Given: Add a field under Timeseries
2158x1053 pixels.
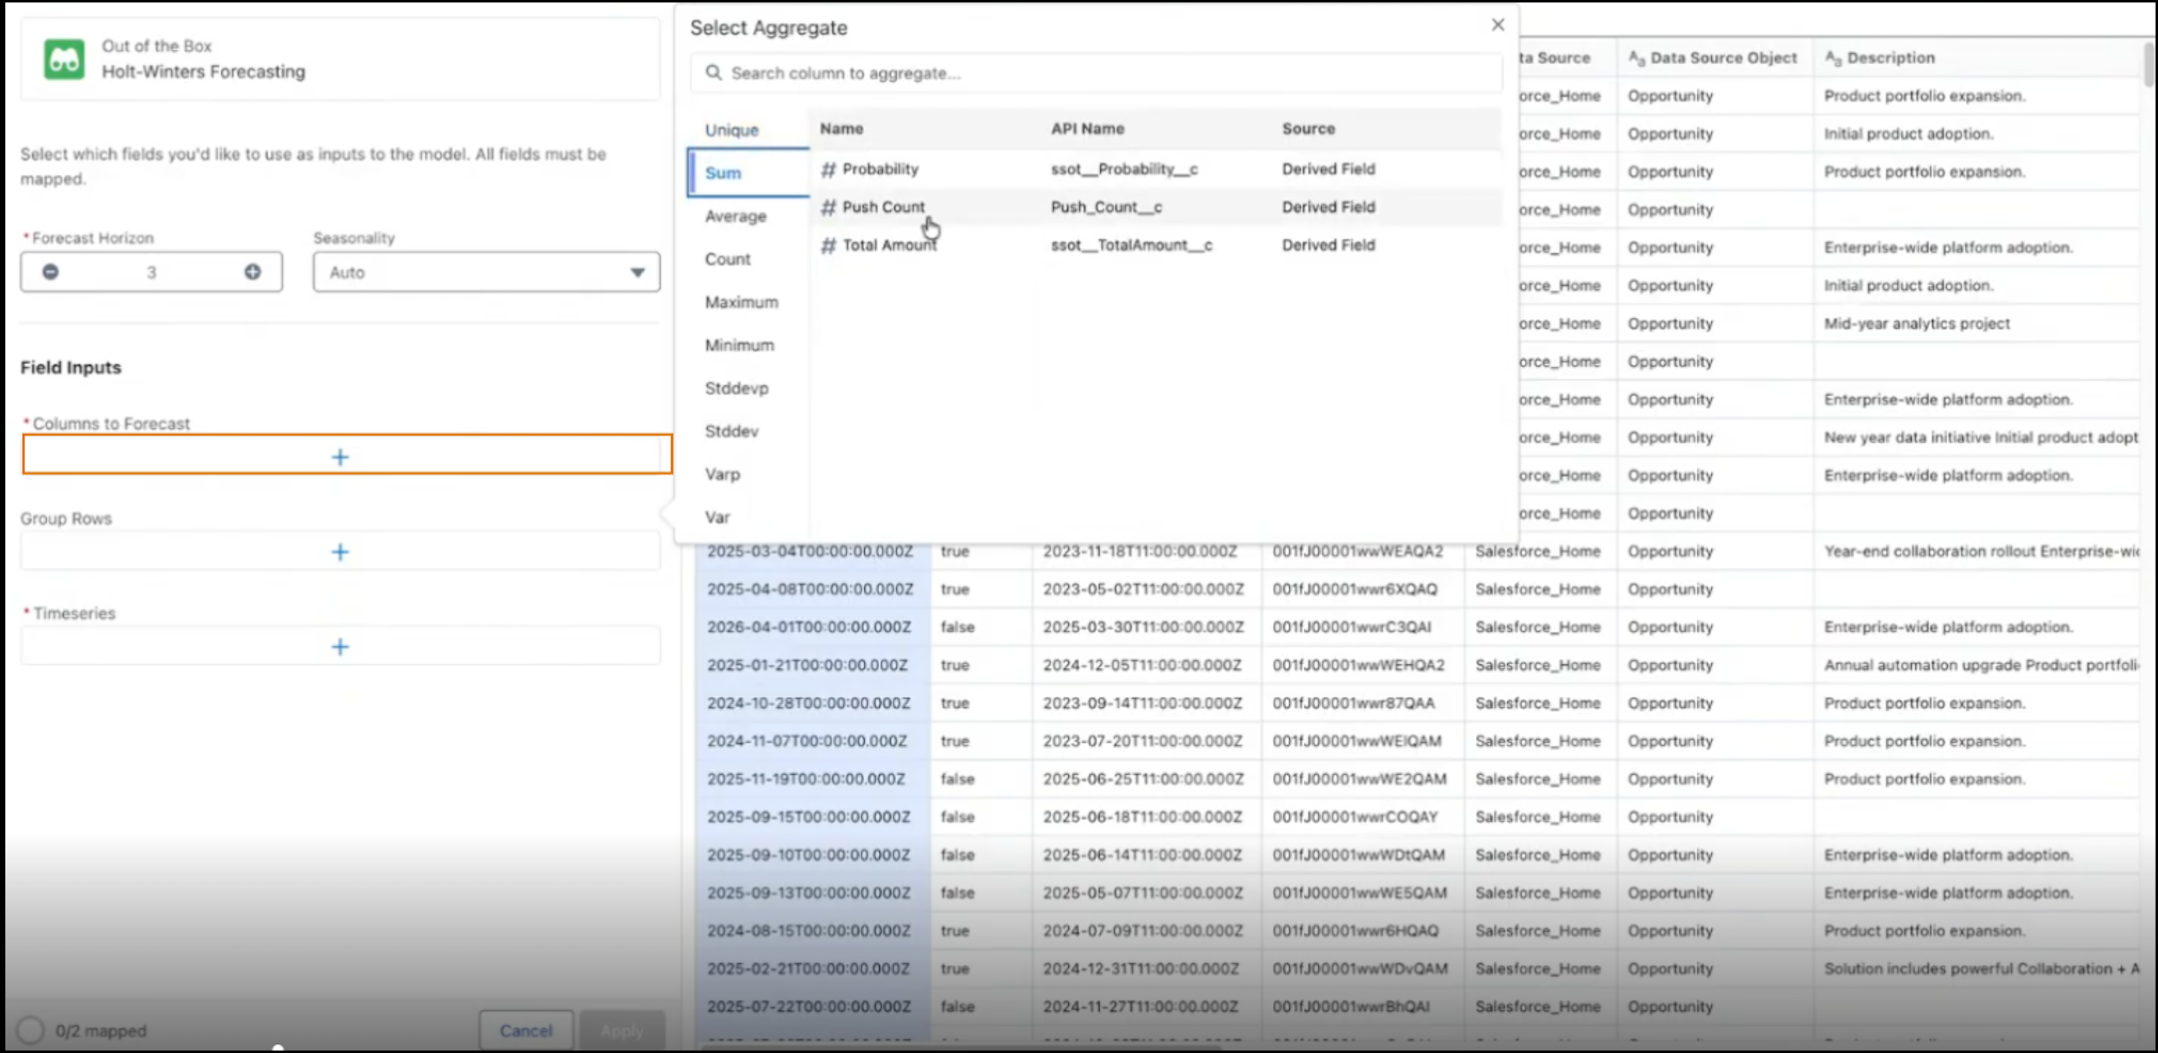Looking at the screenshot, I should (340, 646).
